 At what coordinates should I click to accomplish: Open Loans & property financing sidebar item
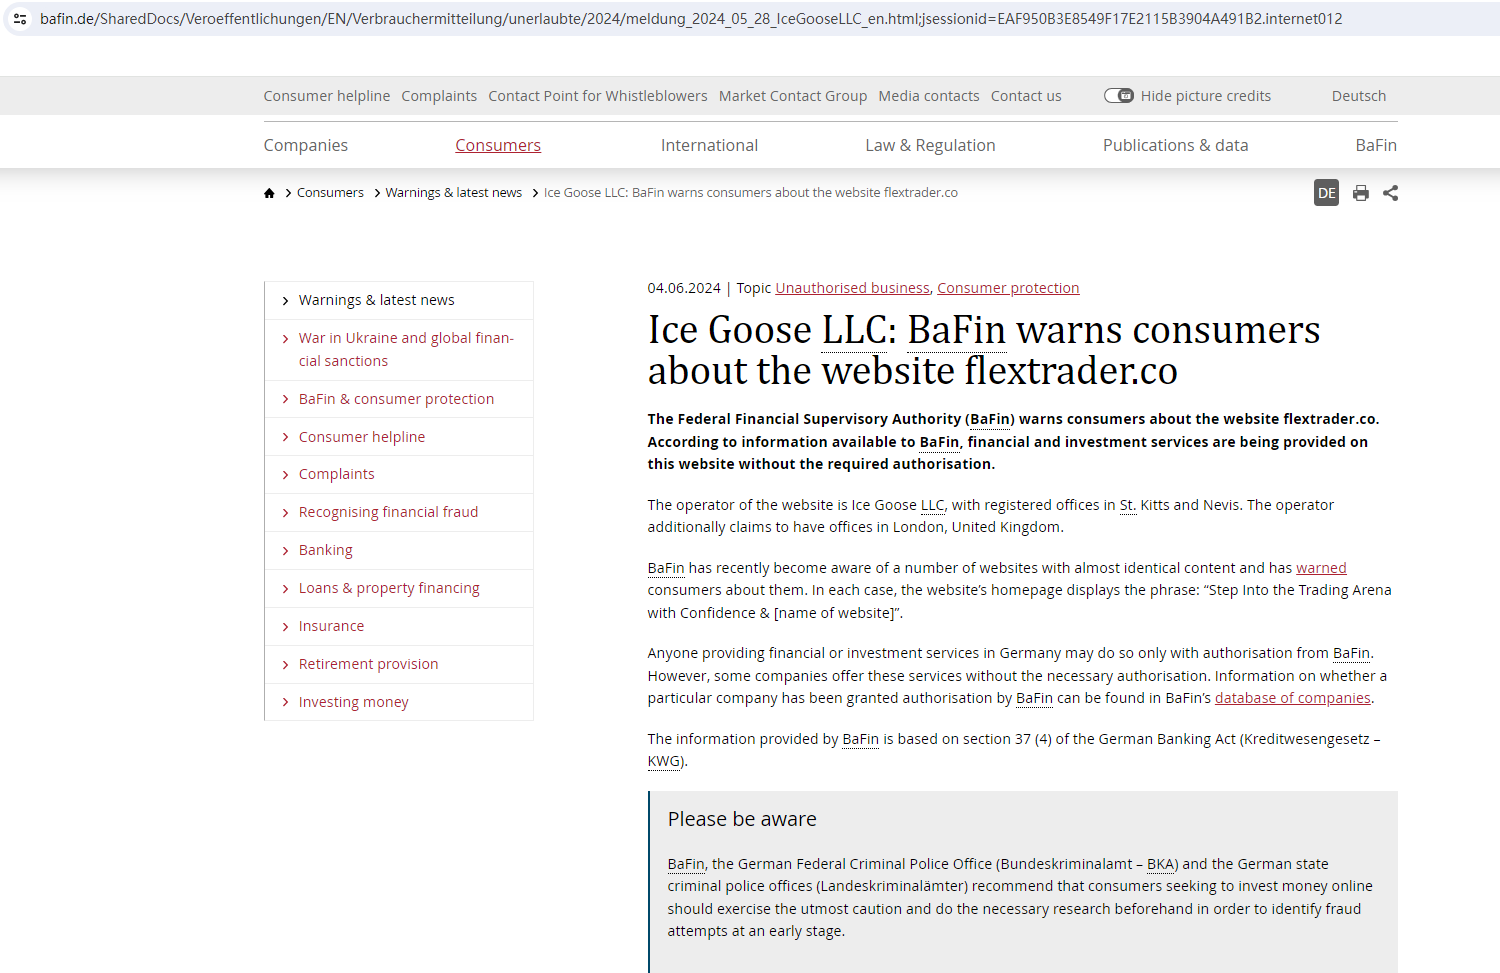pos(389,588)
